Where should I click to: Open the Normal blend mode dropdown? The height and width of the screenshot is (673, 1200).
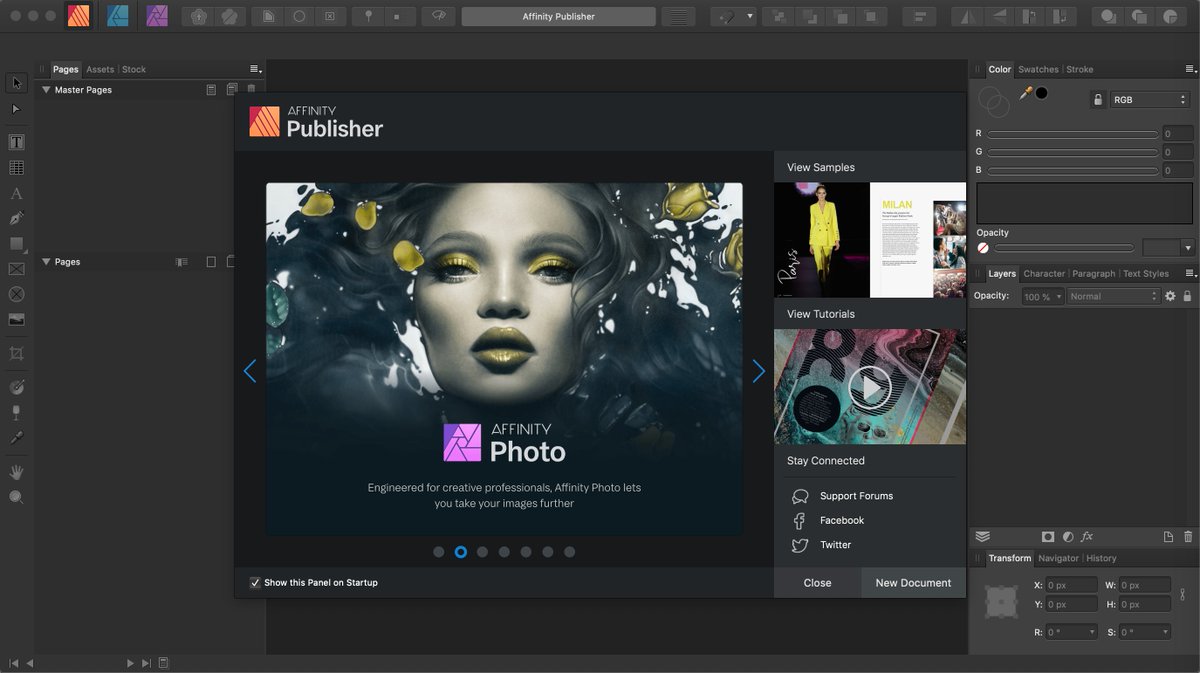[1112, 296]
